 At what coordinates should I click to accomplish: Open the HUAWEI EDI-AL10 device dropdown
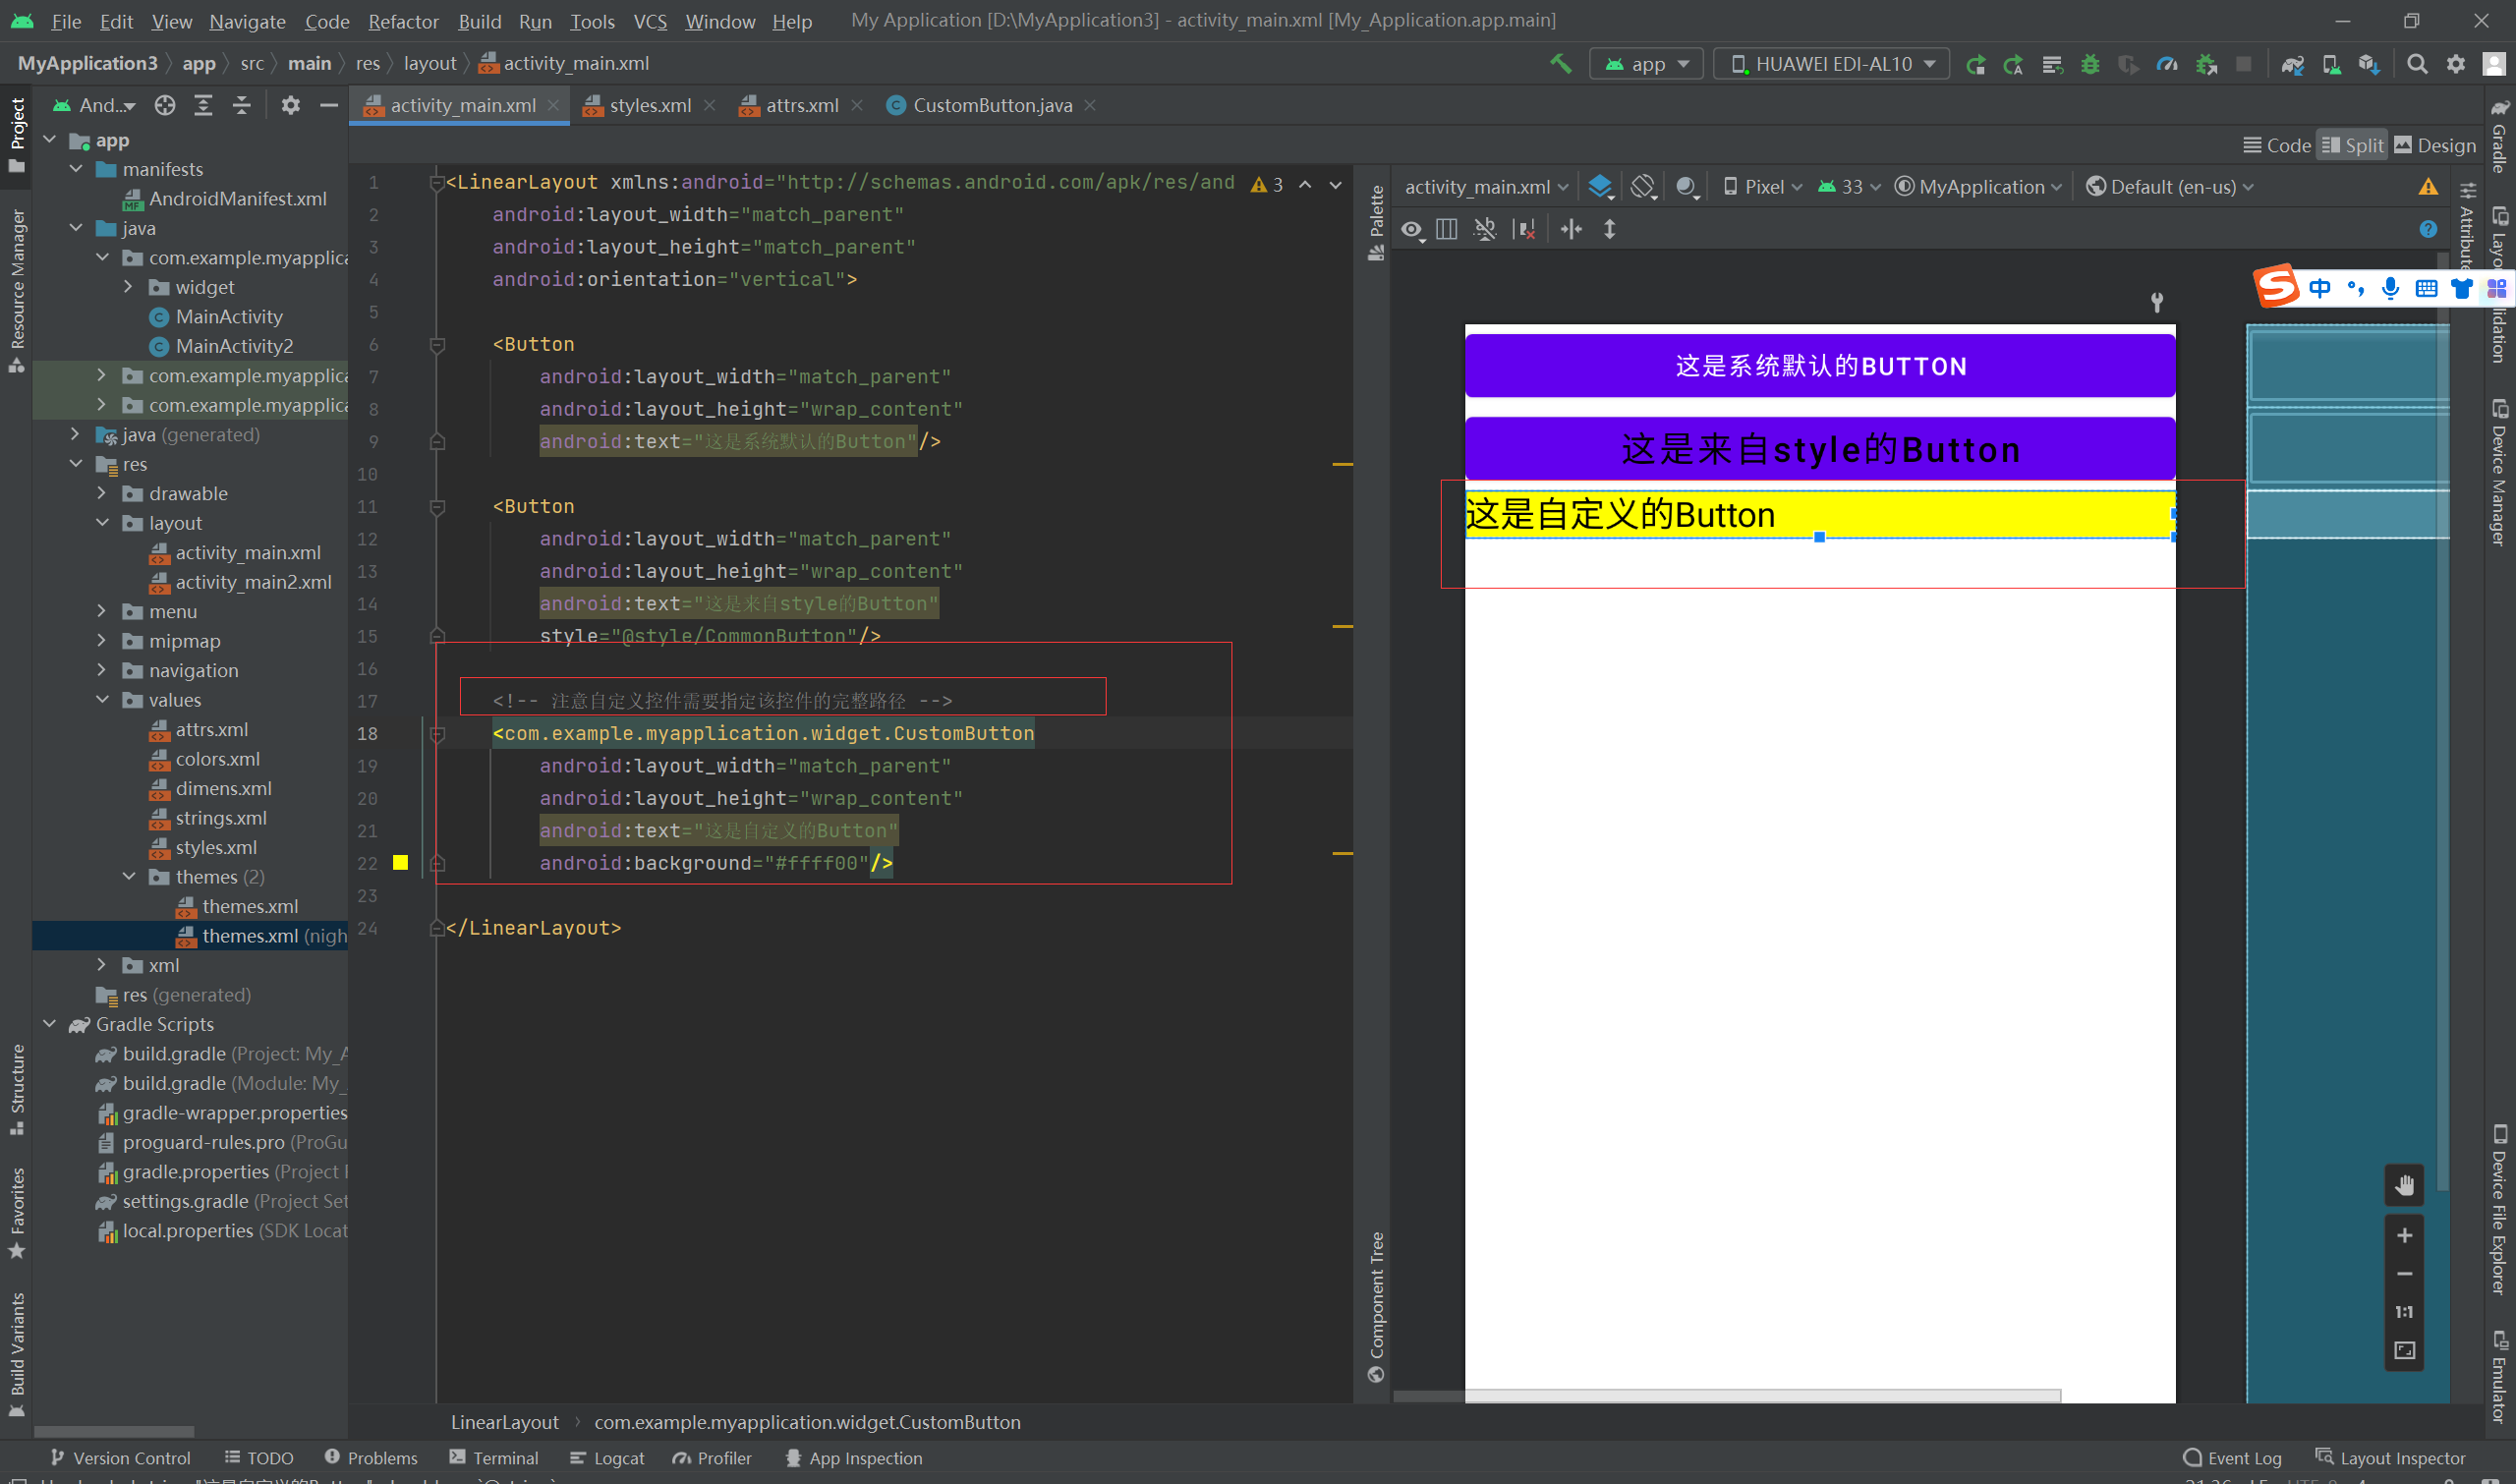[x=1831, y=64]
